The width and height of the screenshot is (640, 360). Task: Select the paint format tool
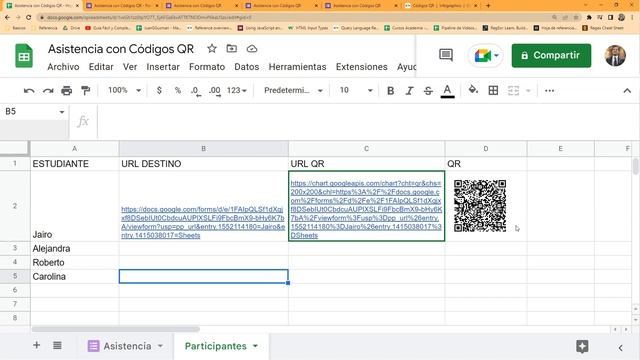(85, 91)
